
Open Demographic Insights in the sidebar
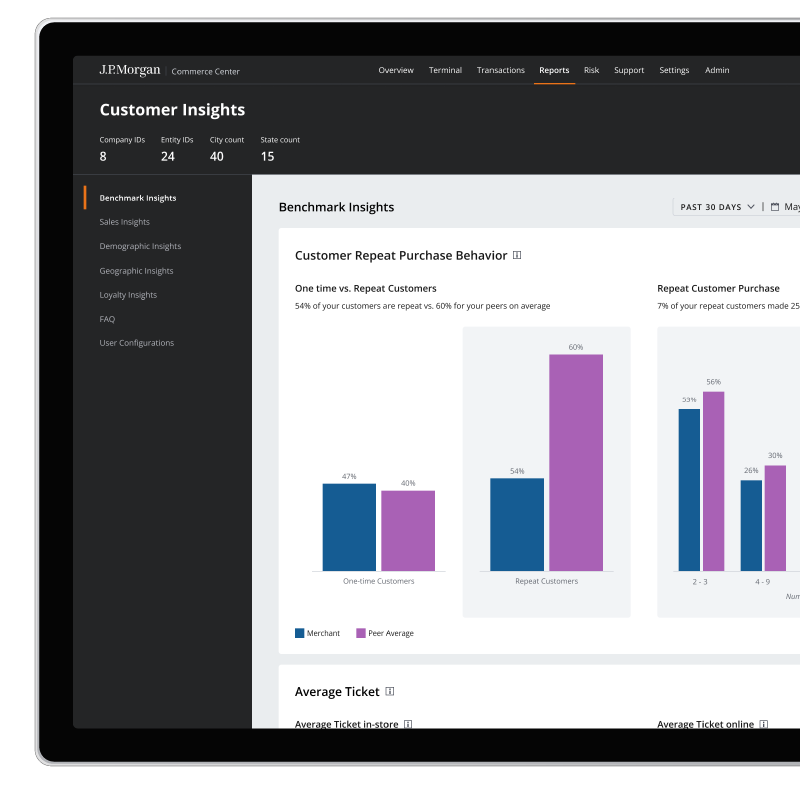(140, 246)
